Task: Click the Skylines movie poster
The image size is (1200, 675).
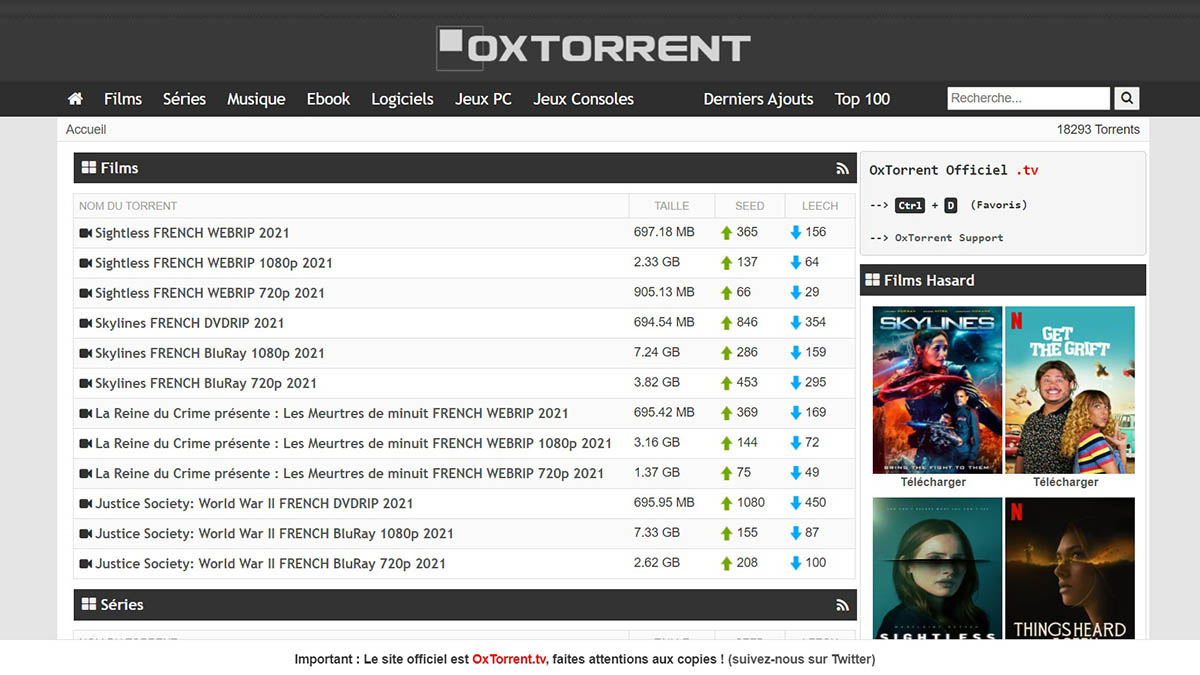Action: 937,390
